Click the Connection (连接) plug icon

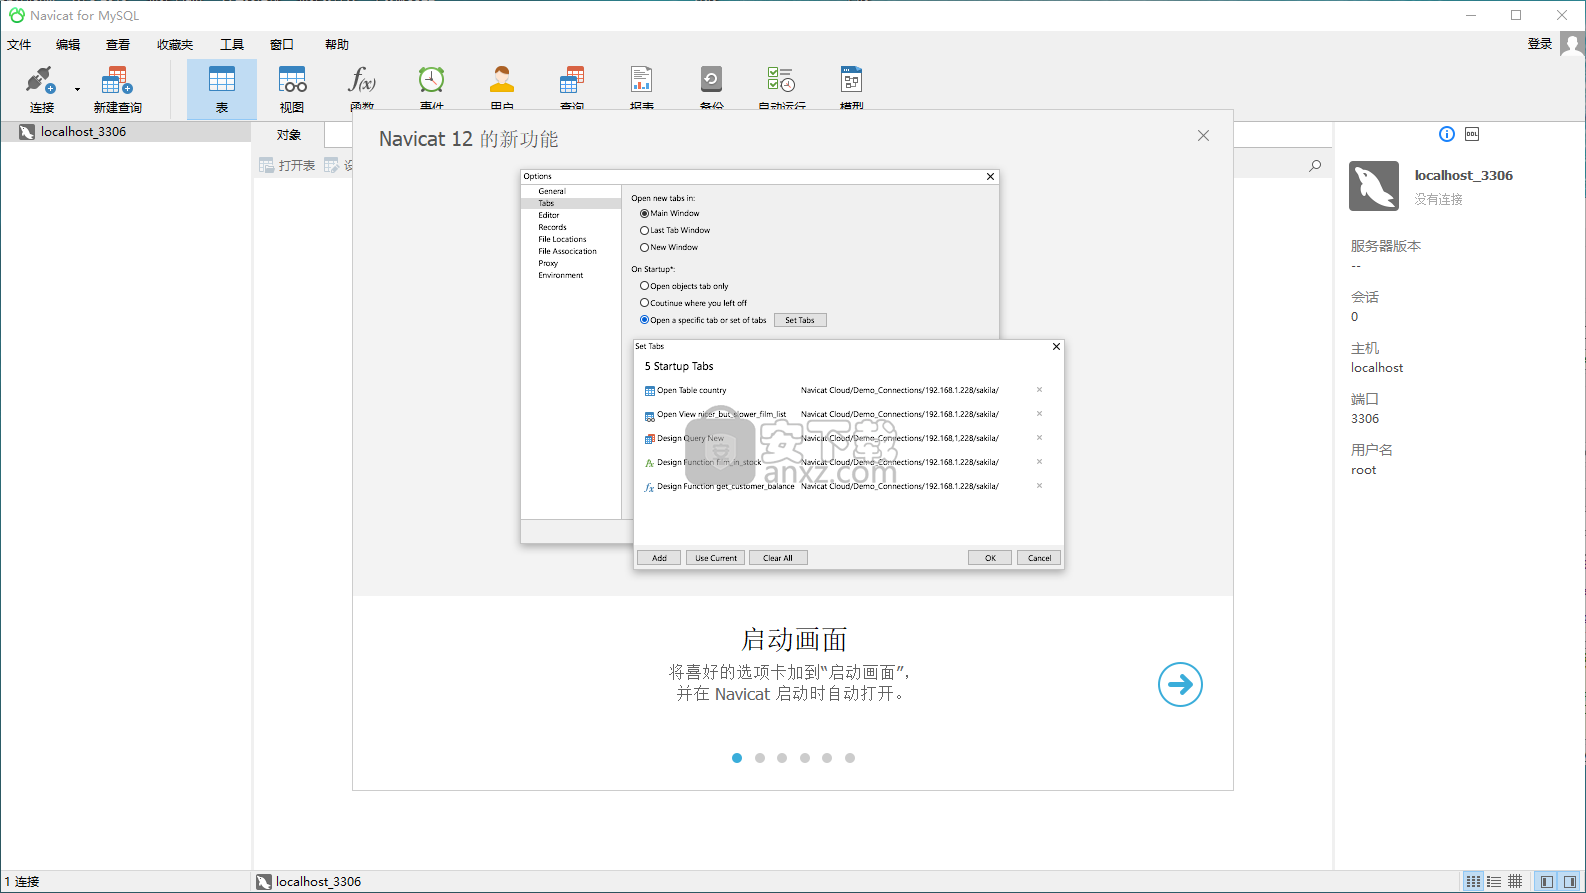41,80
